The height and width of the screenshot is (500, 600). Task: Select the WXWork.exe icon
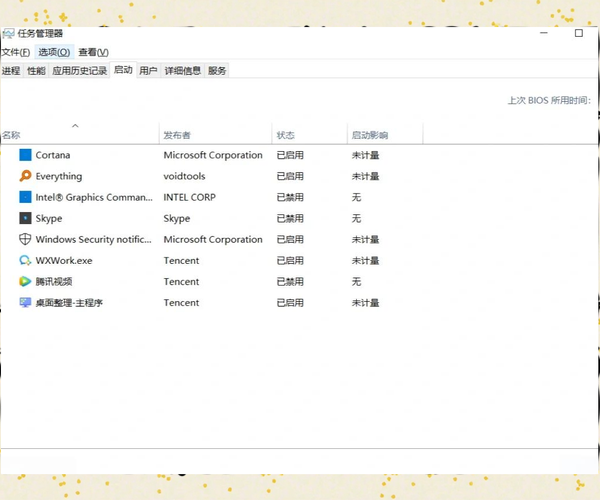click(x=26, y=260)
